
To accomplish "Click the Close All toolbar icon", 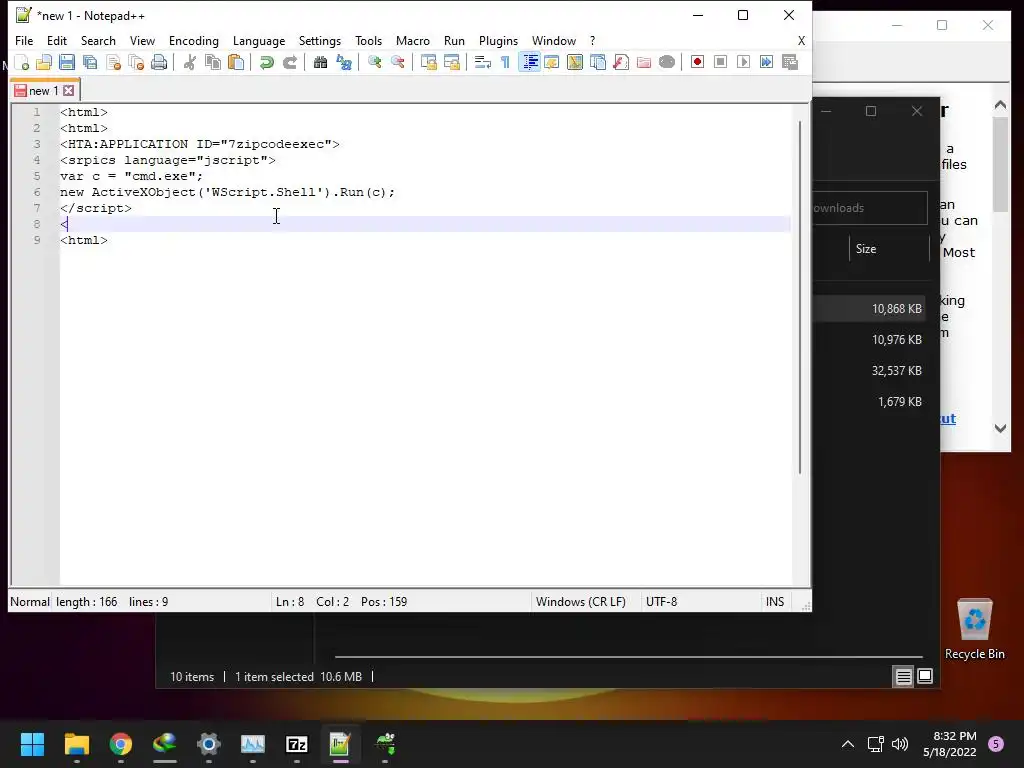I will point(136,62).
